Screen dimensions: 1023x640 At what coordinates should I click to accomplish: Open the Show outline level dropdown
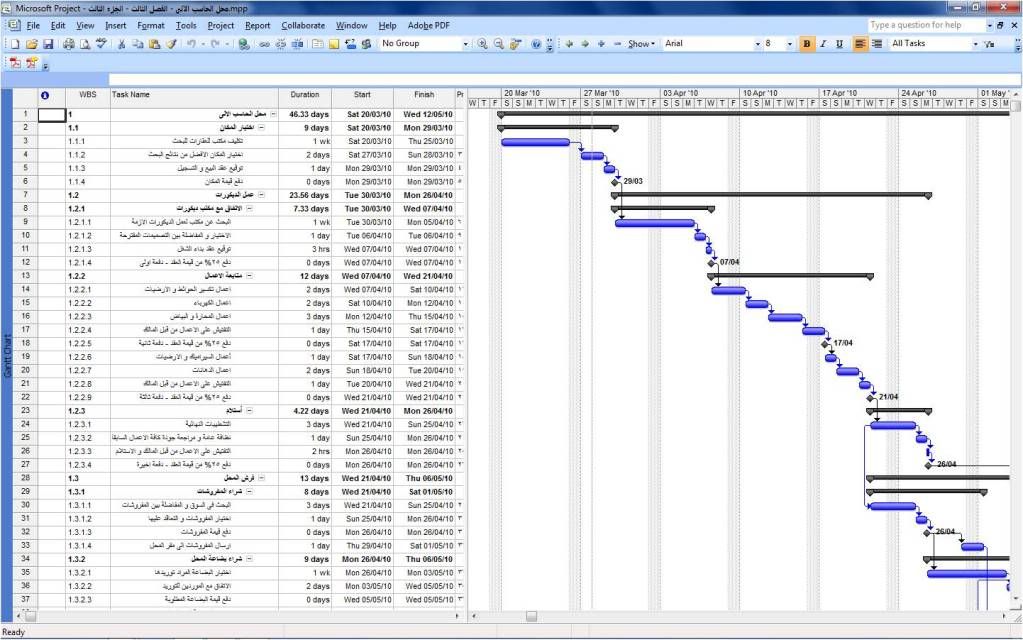tap(641, 44)
